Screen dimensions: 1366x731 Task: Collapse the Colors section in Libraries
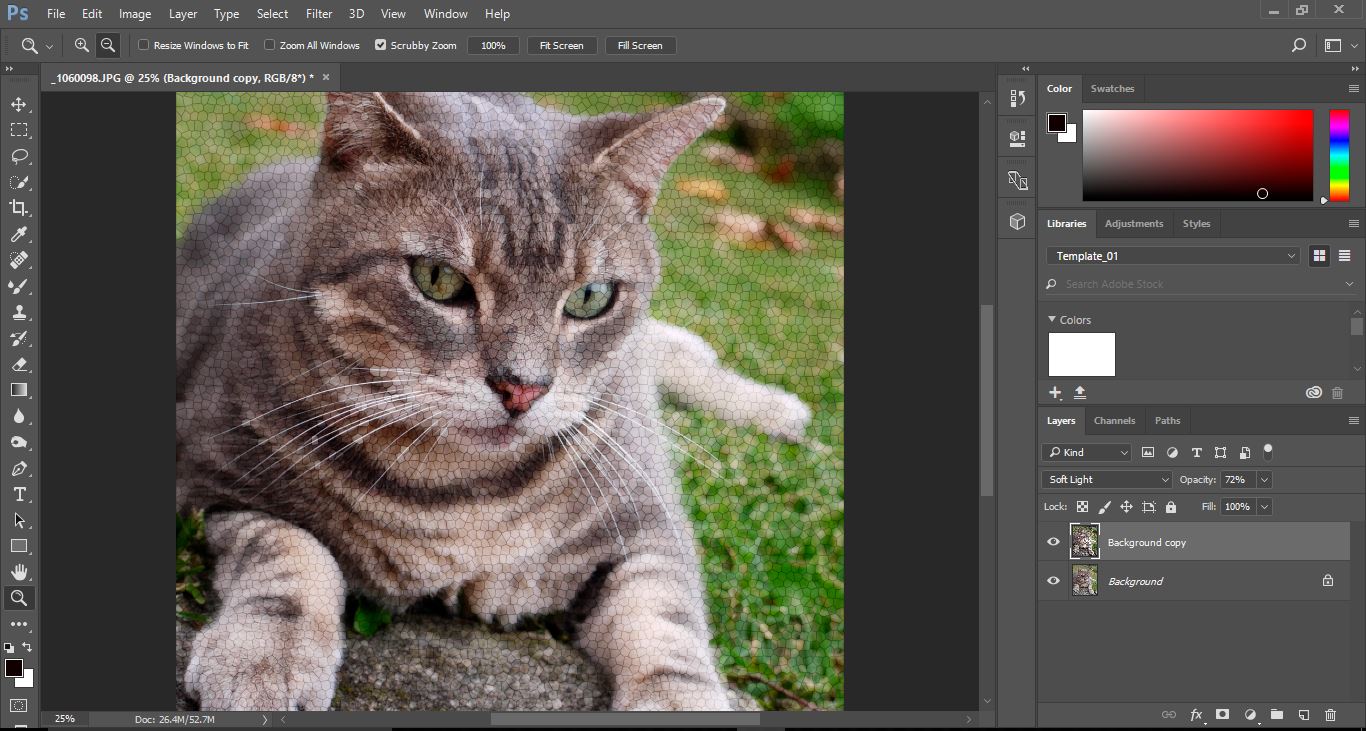(1052, 320)
